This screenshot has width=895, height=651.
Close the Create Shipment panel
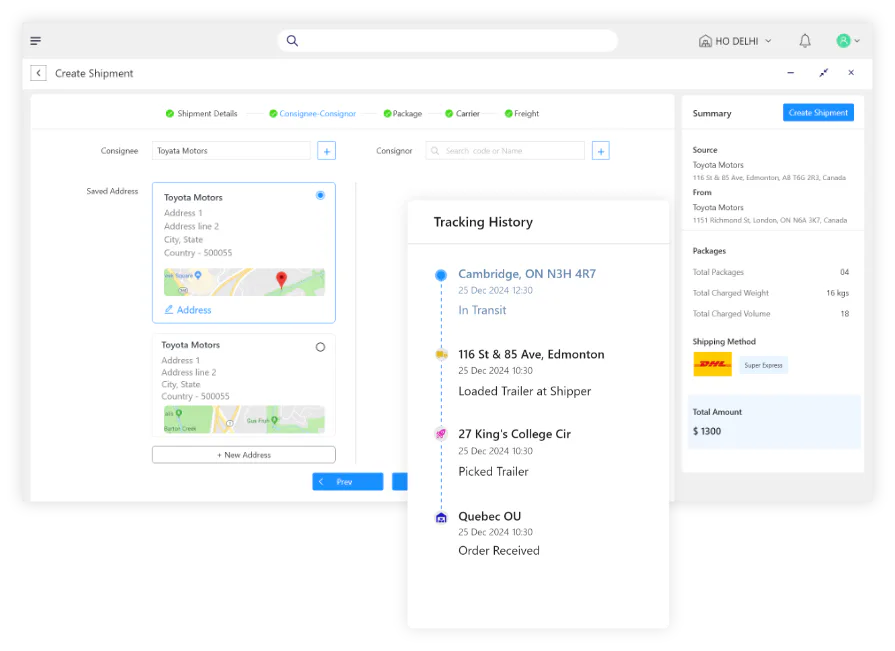(851, 72)
